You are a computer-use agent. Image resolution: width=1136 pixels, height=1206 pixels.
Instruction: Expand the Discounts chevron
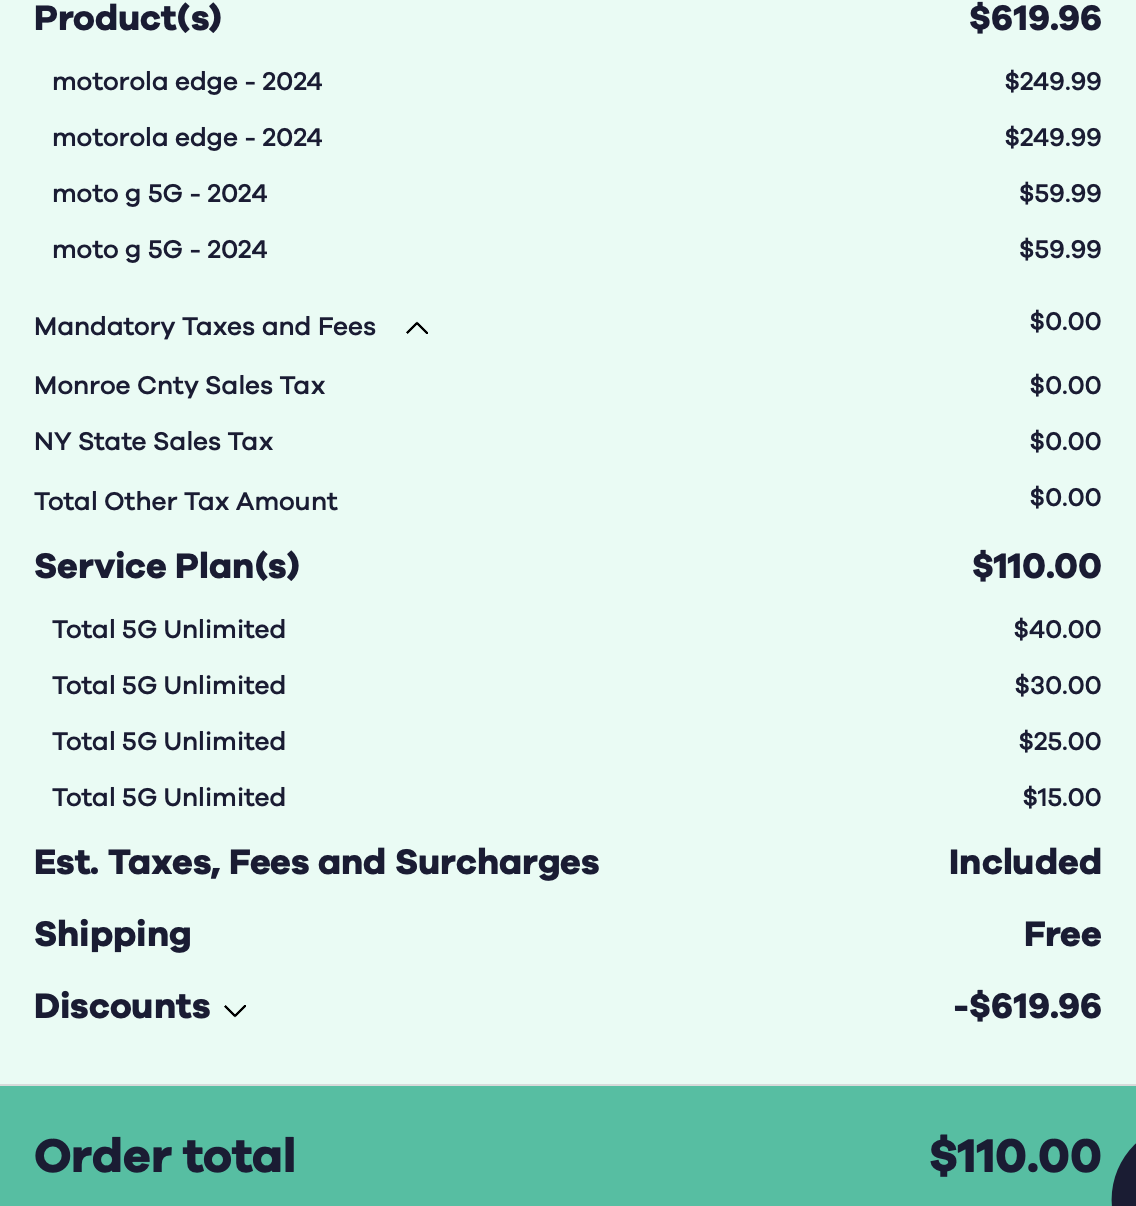(235, 1011)
